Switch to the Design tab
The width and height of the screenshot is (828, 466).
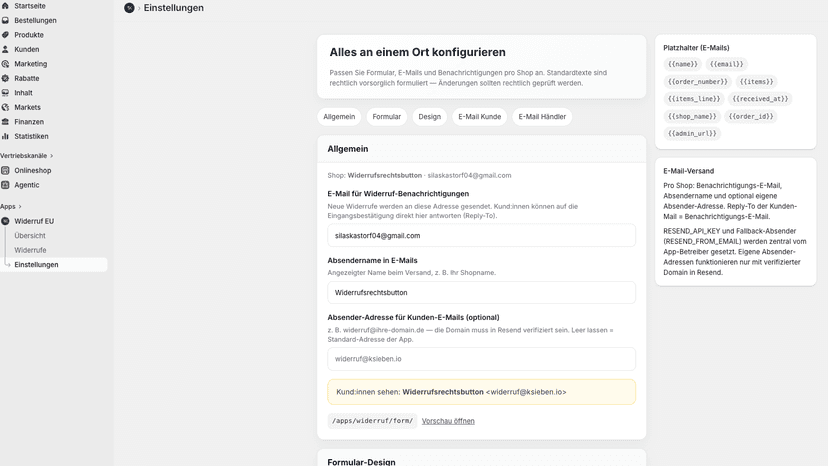[x=429, y=117]
